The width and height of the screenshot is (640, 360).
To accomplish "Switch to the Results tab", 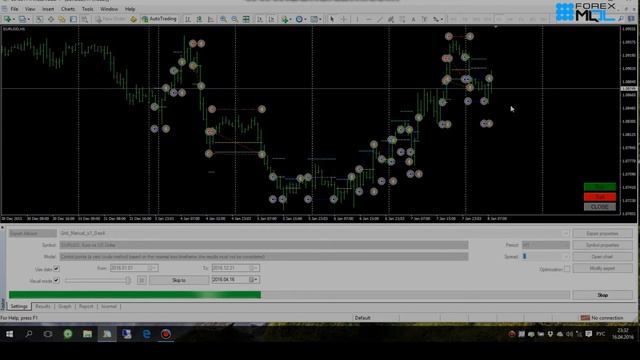I will click(42, 306).
